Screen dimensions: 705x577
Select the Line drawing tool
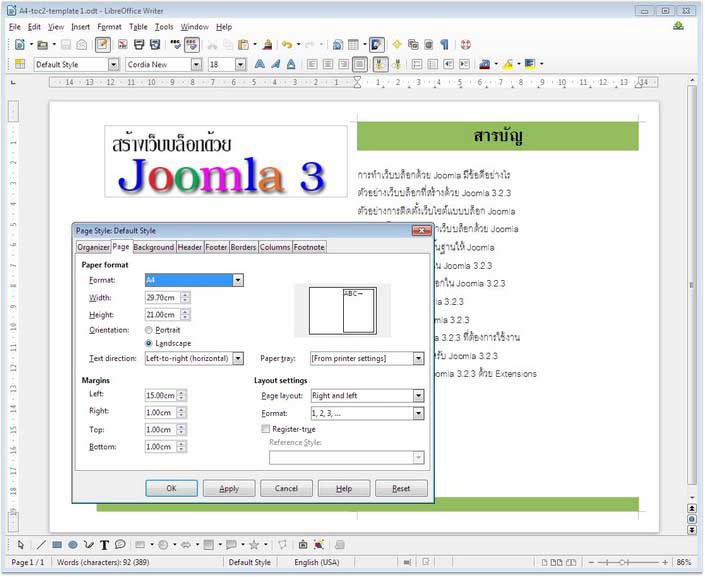click(41, 545)
